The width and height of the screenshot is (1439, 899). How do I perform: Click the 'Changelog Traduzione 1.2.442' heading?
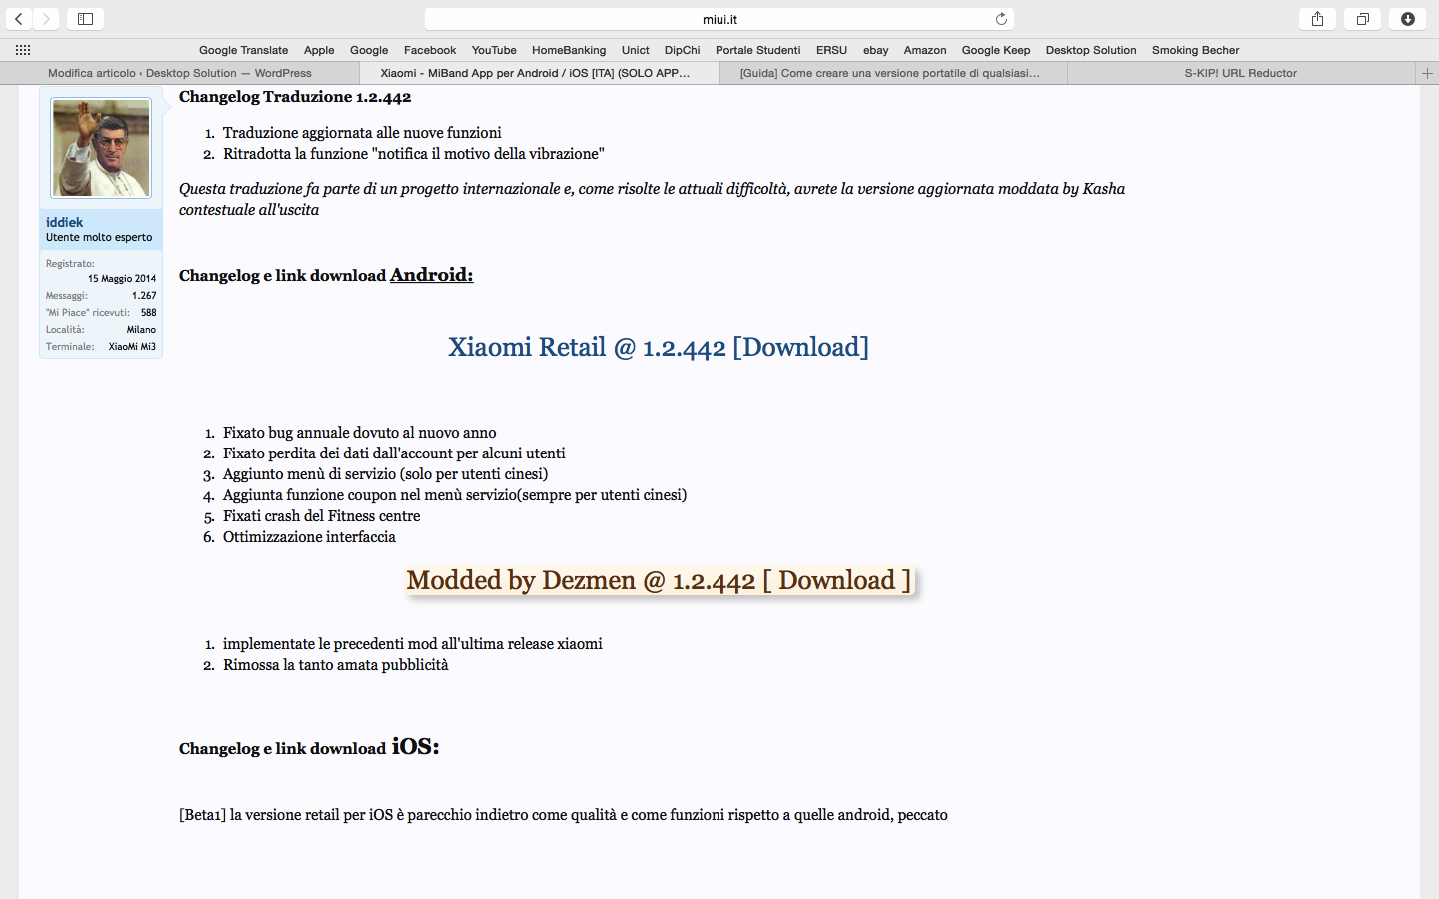tap(295, 97)
